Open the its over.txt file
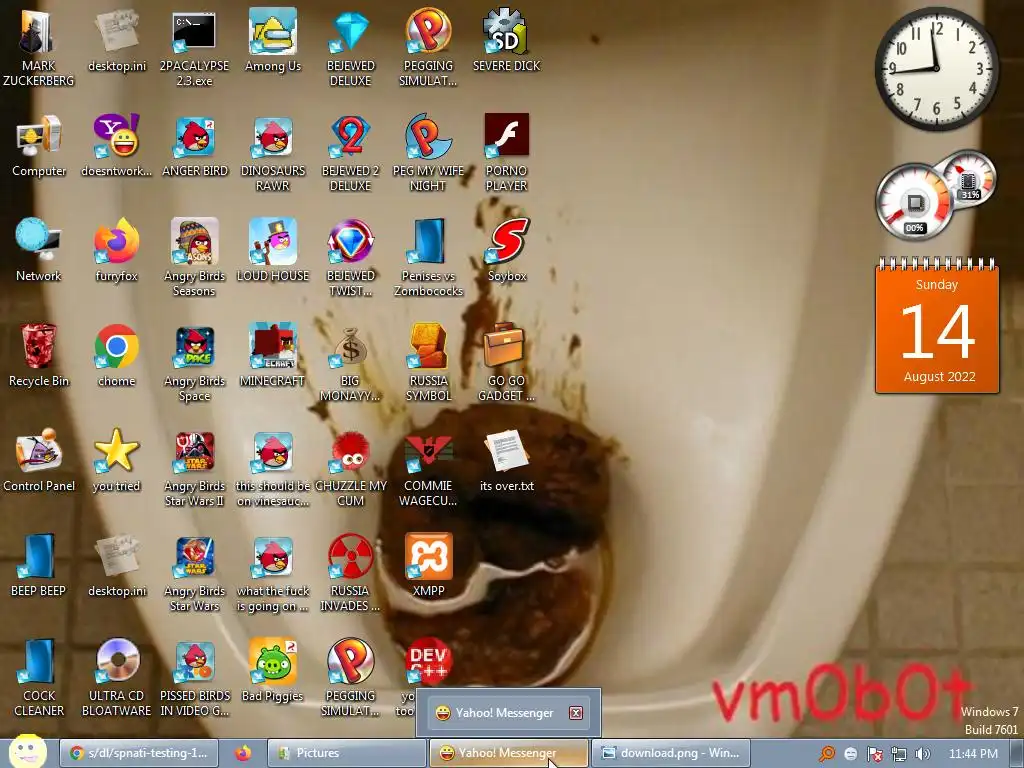This screenshot has height=768, width=1024. [507, 462]
